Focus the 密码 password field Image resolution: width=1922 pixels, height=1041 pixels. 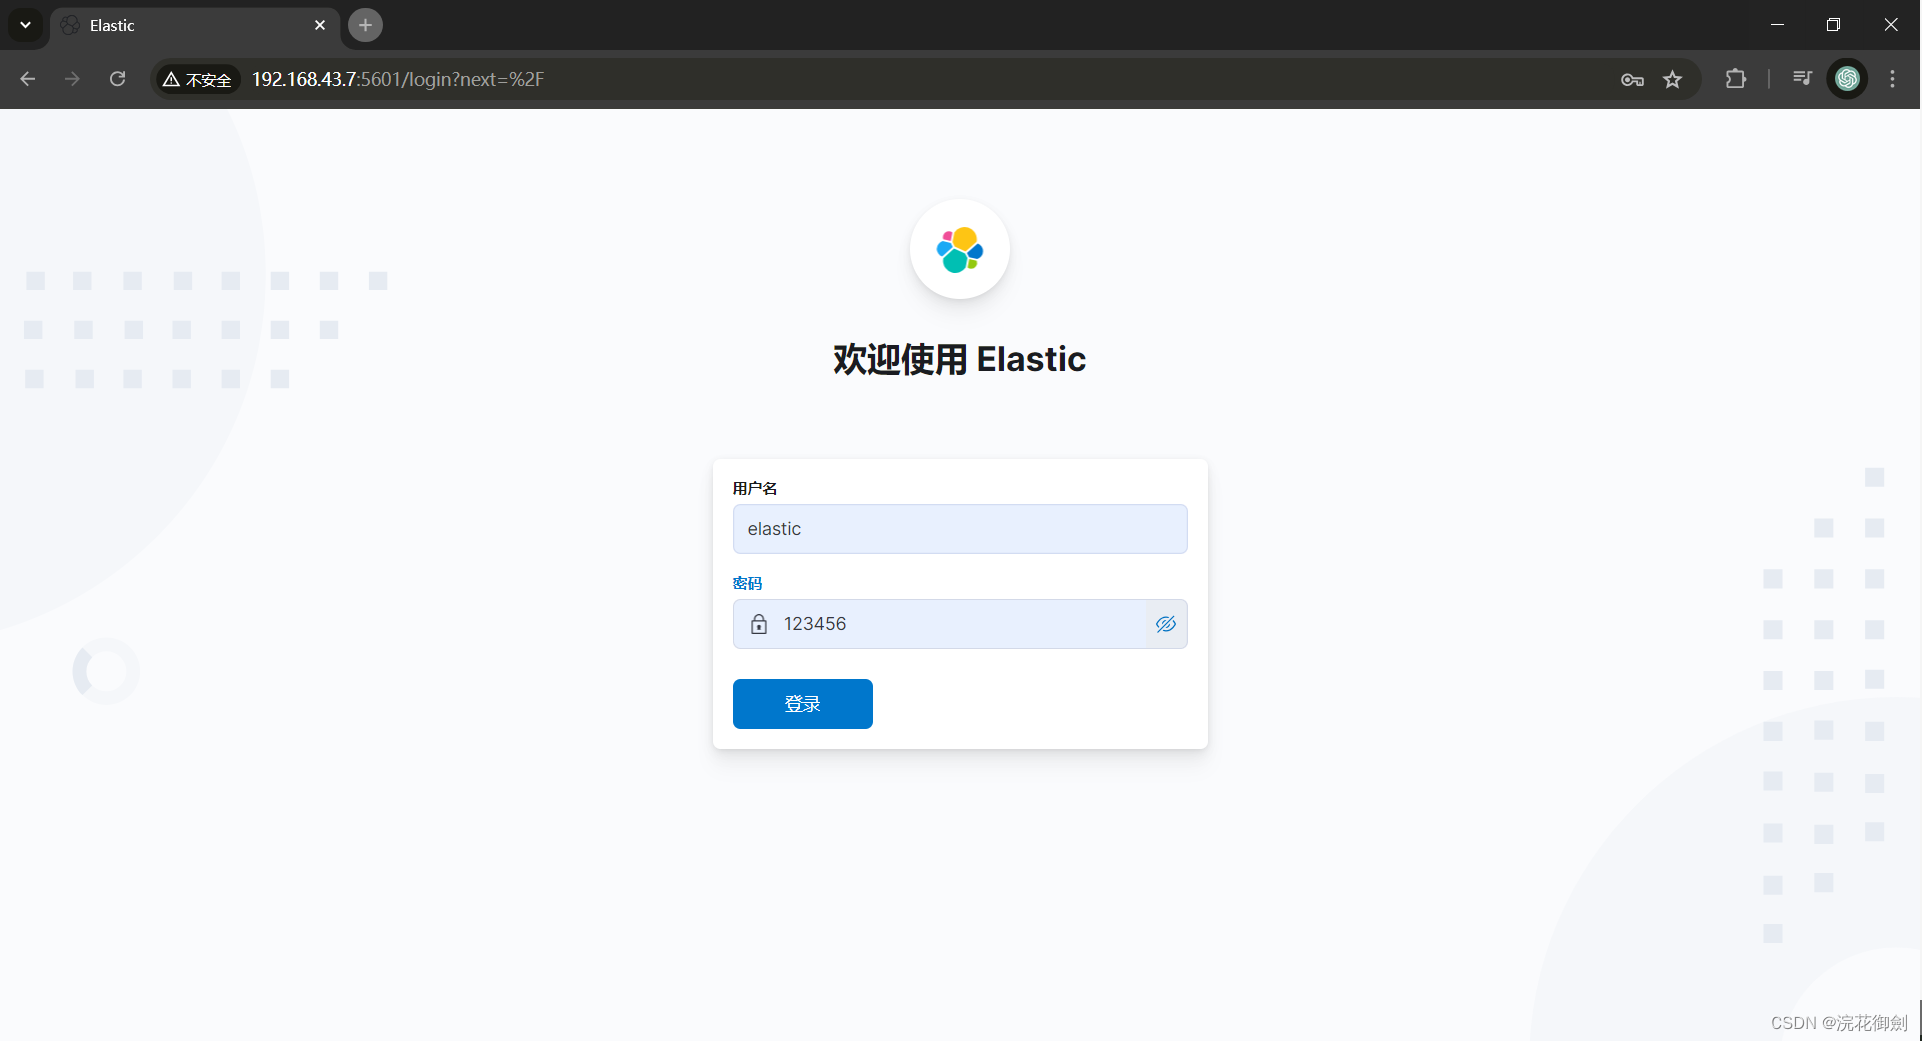point(960,624)
